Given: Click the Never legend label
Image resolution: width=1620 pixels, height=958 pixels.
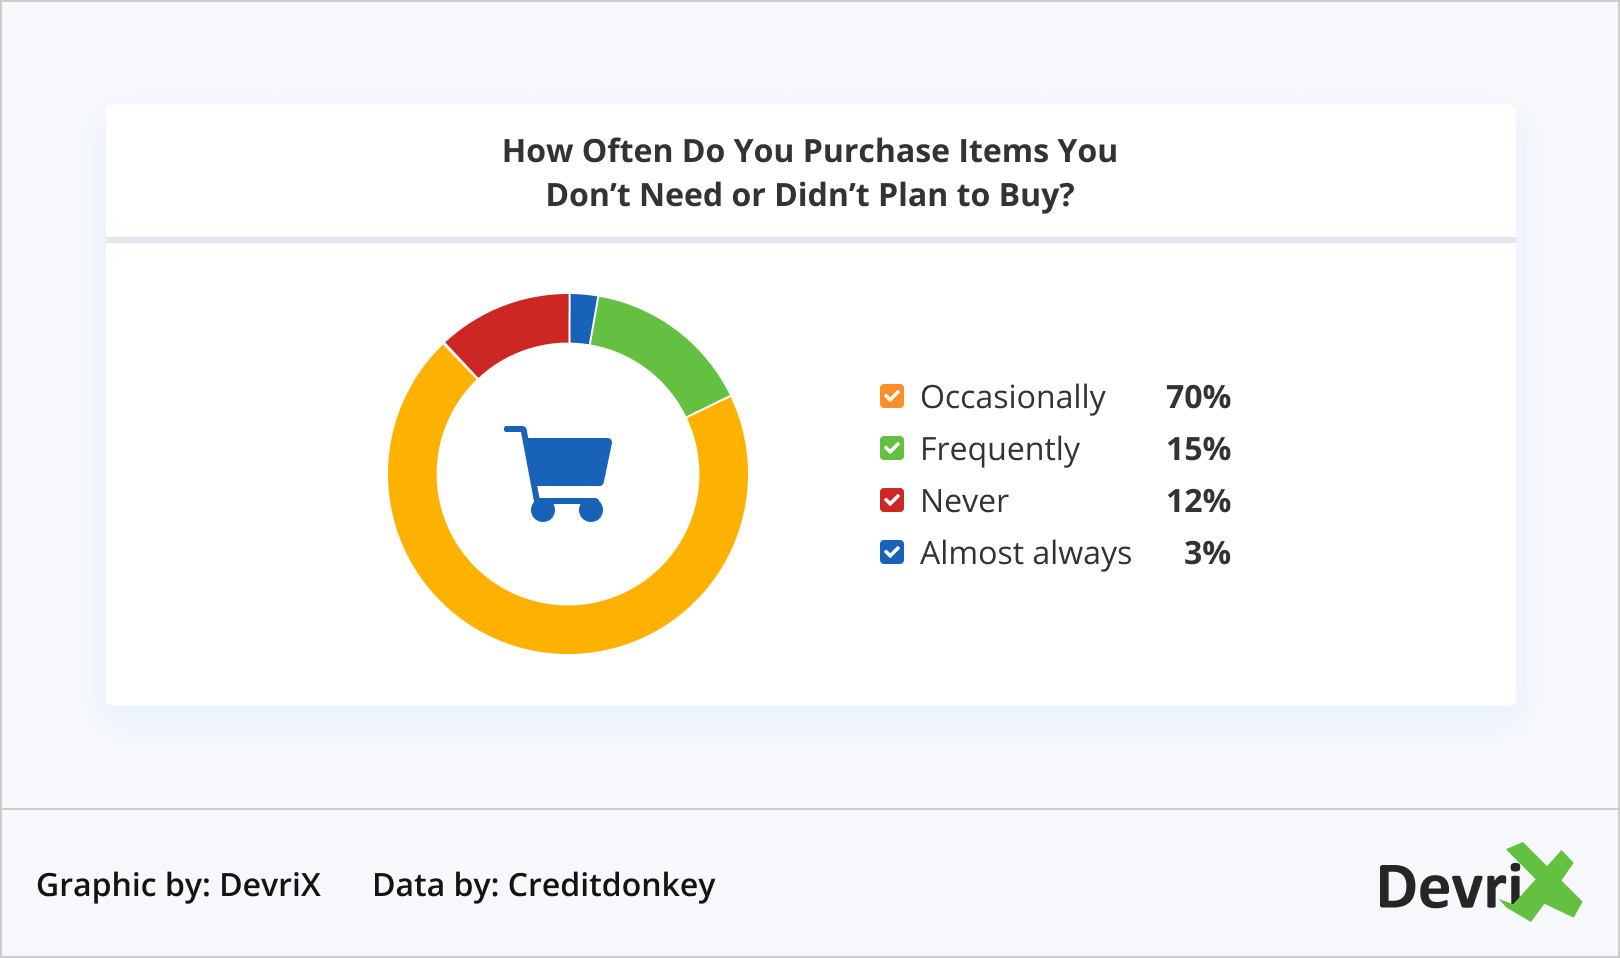Looking at the screenshot, I should (964, 501).
